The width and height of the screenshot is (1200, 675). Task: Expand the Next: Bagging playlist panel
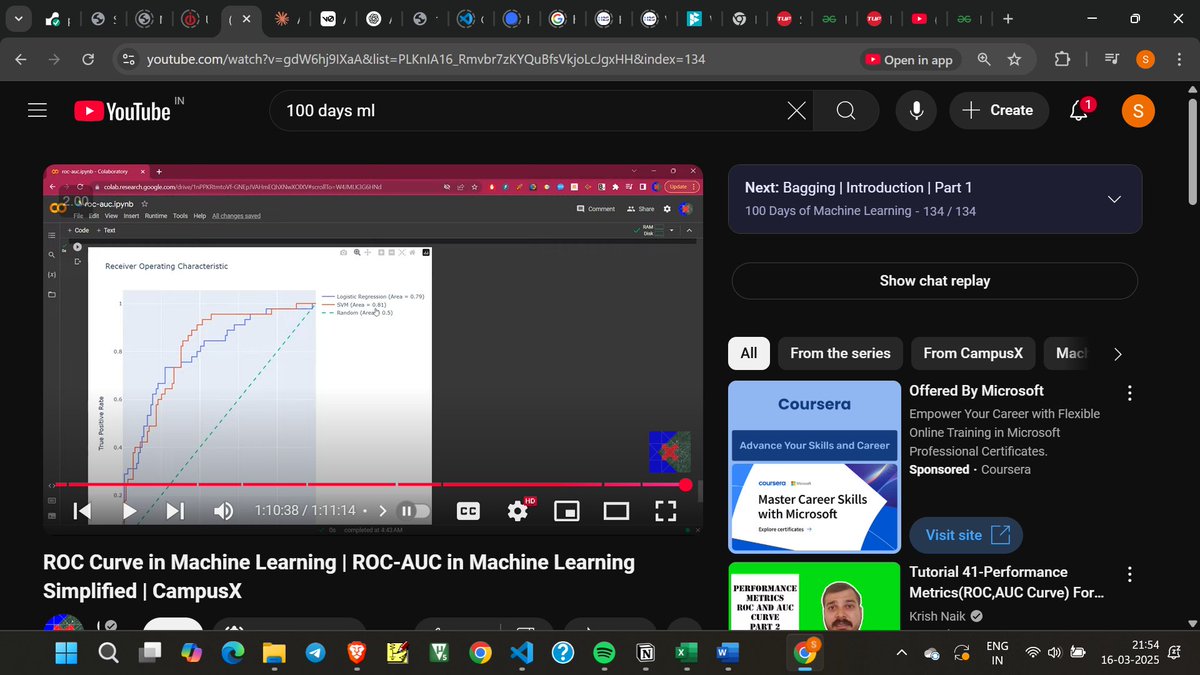coord(1114,199)
